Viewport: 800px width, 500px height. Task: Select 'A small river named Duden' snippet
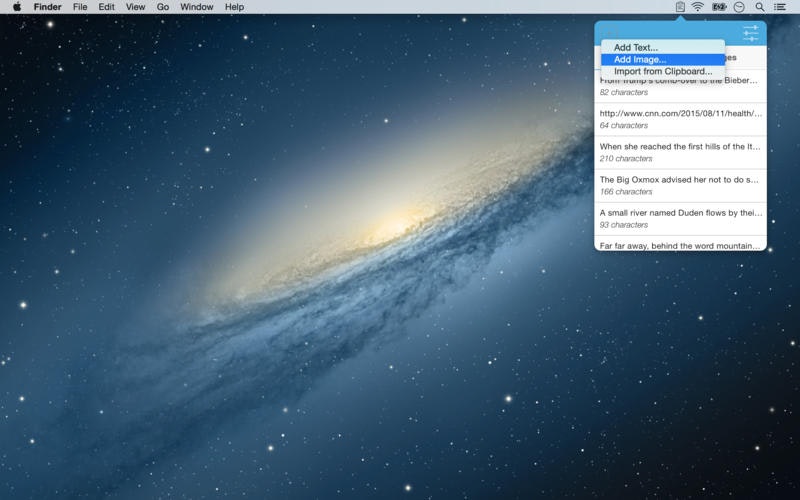click(x=680, y=218)
